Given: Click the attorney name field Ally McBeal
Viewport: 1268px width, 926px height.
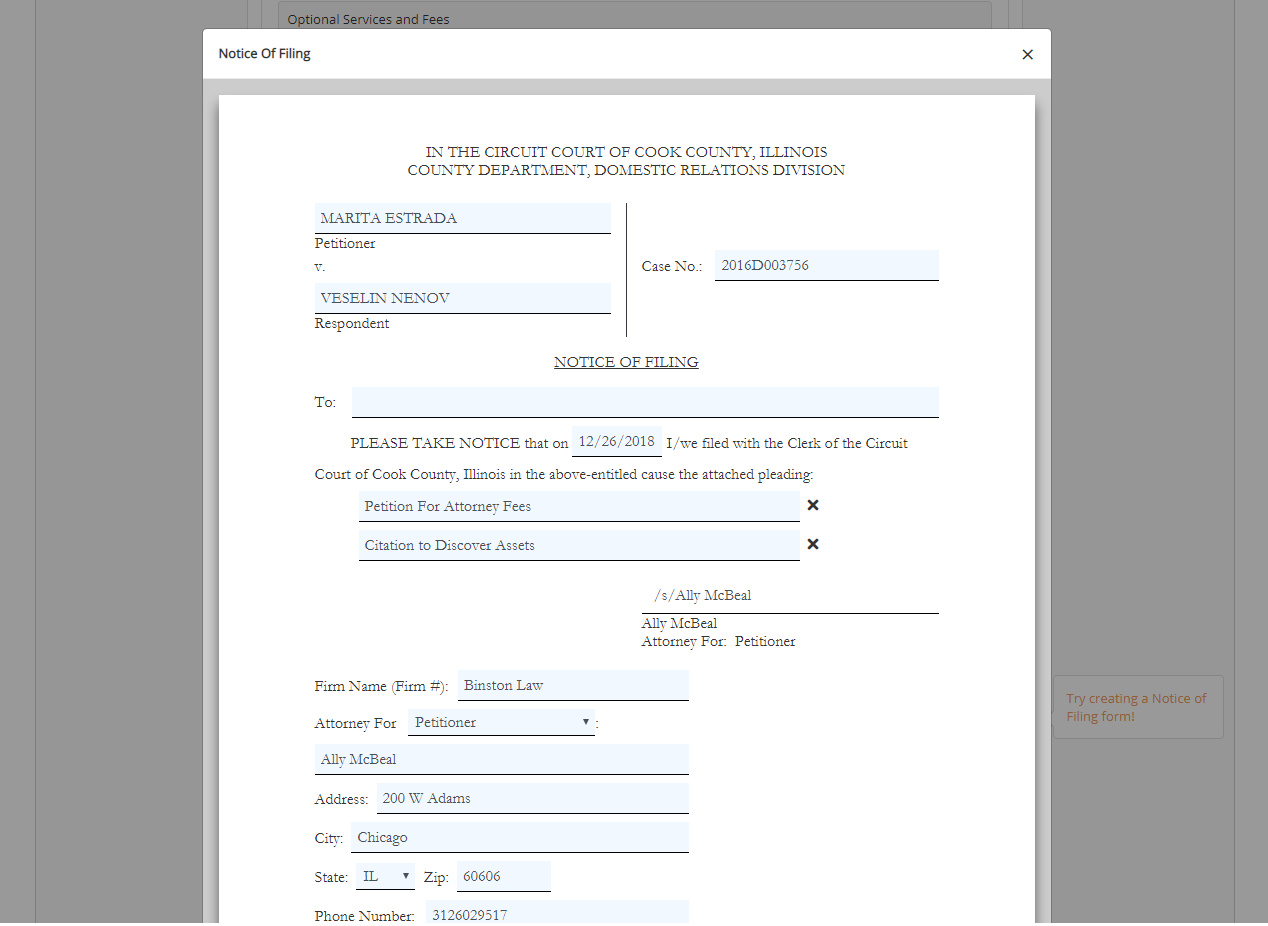Looking at the screenshot, I should 501,759.
